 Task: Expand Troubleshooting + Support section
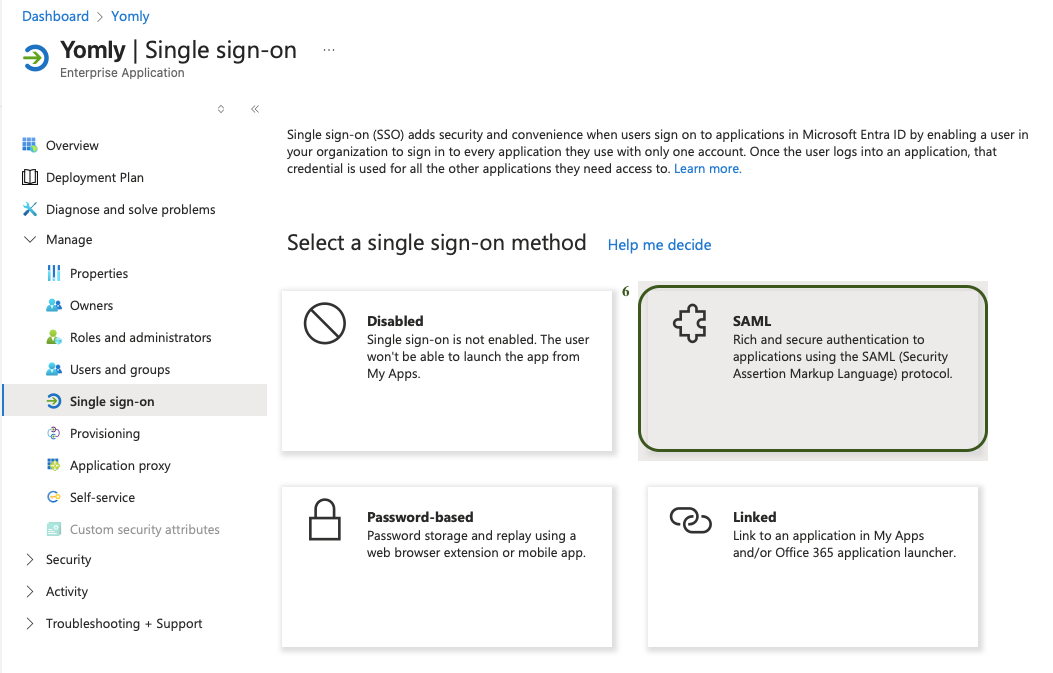click(x=30, y=624)
